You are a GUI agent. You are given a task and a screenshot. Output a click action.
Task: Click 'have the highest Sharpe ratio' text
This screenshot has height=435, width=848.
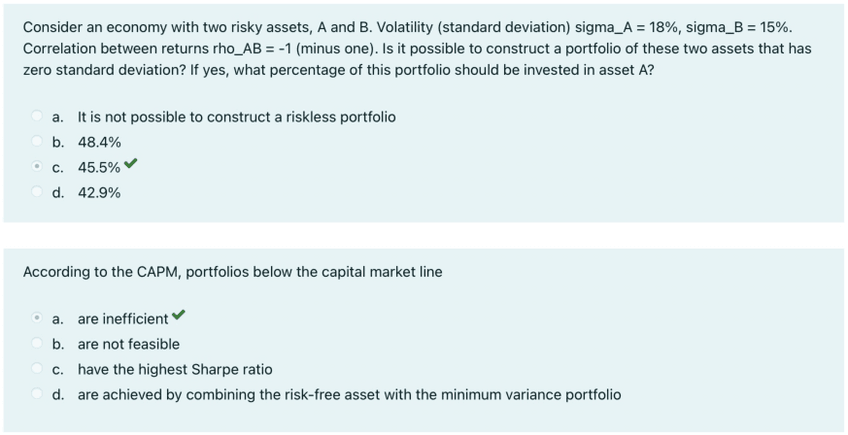pos(174,369)
